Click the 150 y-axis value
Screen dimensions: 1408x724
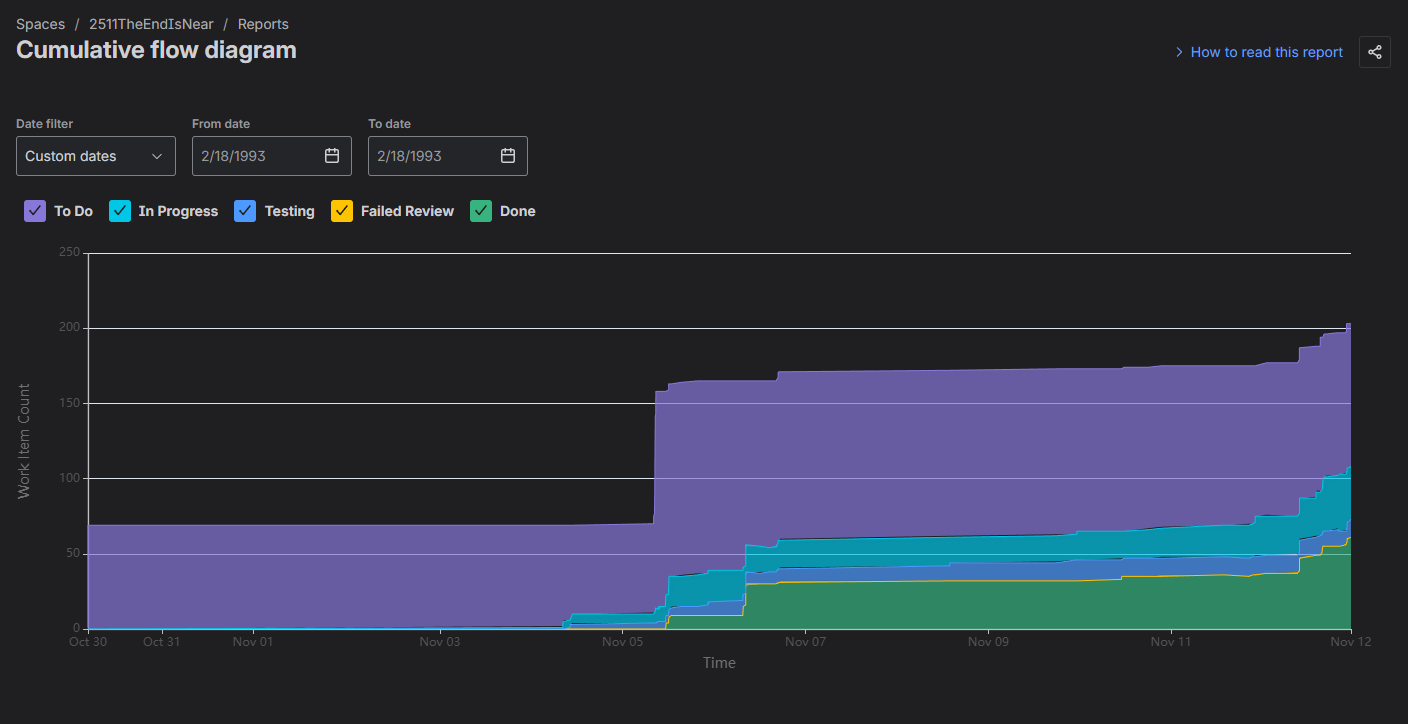[x=69, y=403]
